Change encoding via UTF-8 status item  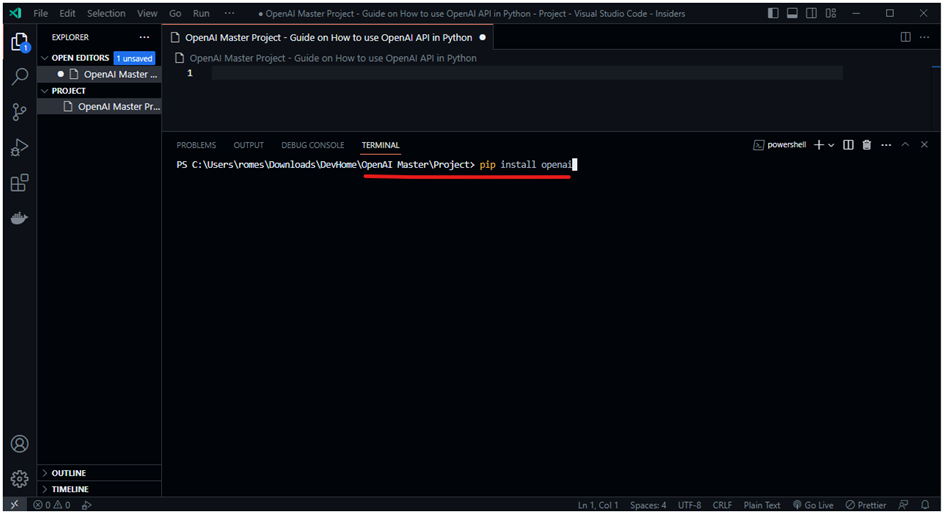coord(689,505)
